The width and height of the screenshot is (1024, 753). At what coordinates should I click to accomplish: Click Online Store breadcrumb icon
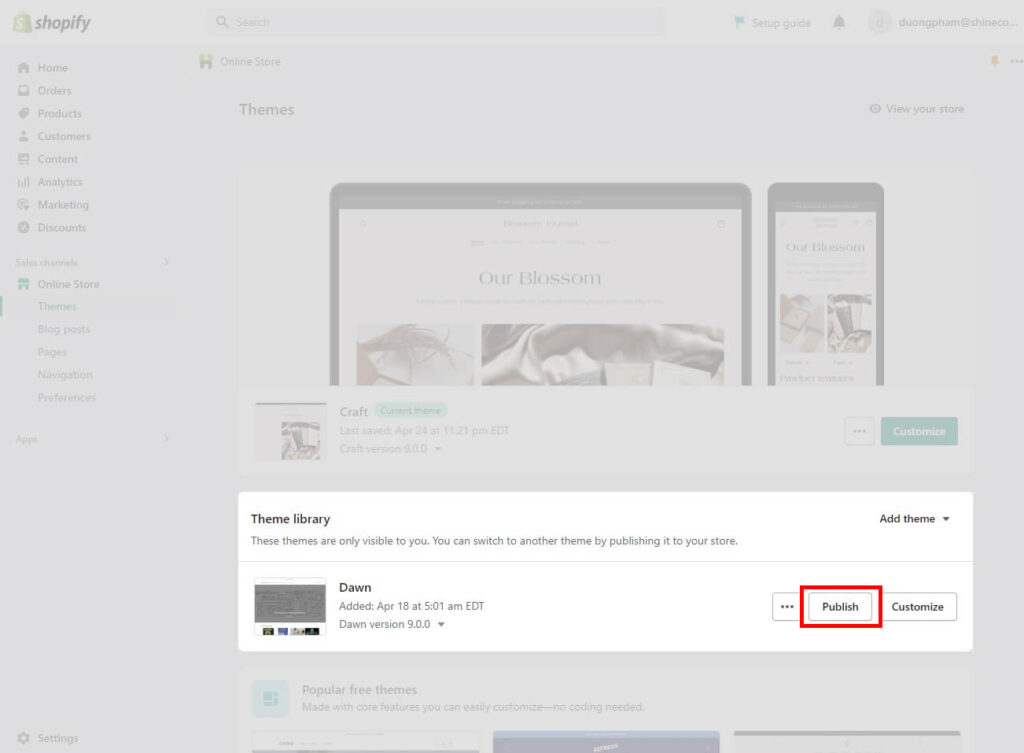coord(206,61)
